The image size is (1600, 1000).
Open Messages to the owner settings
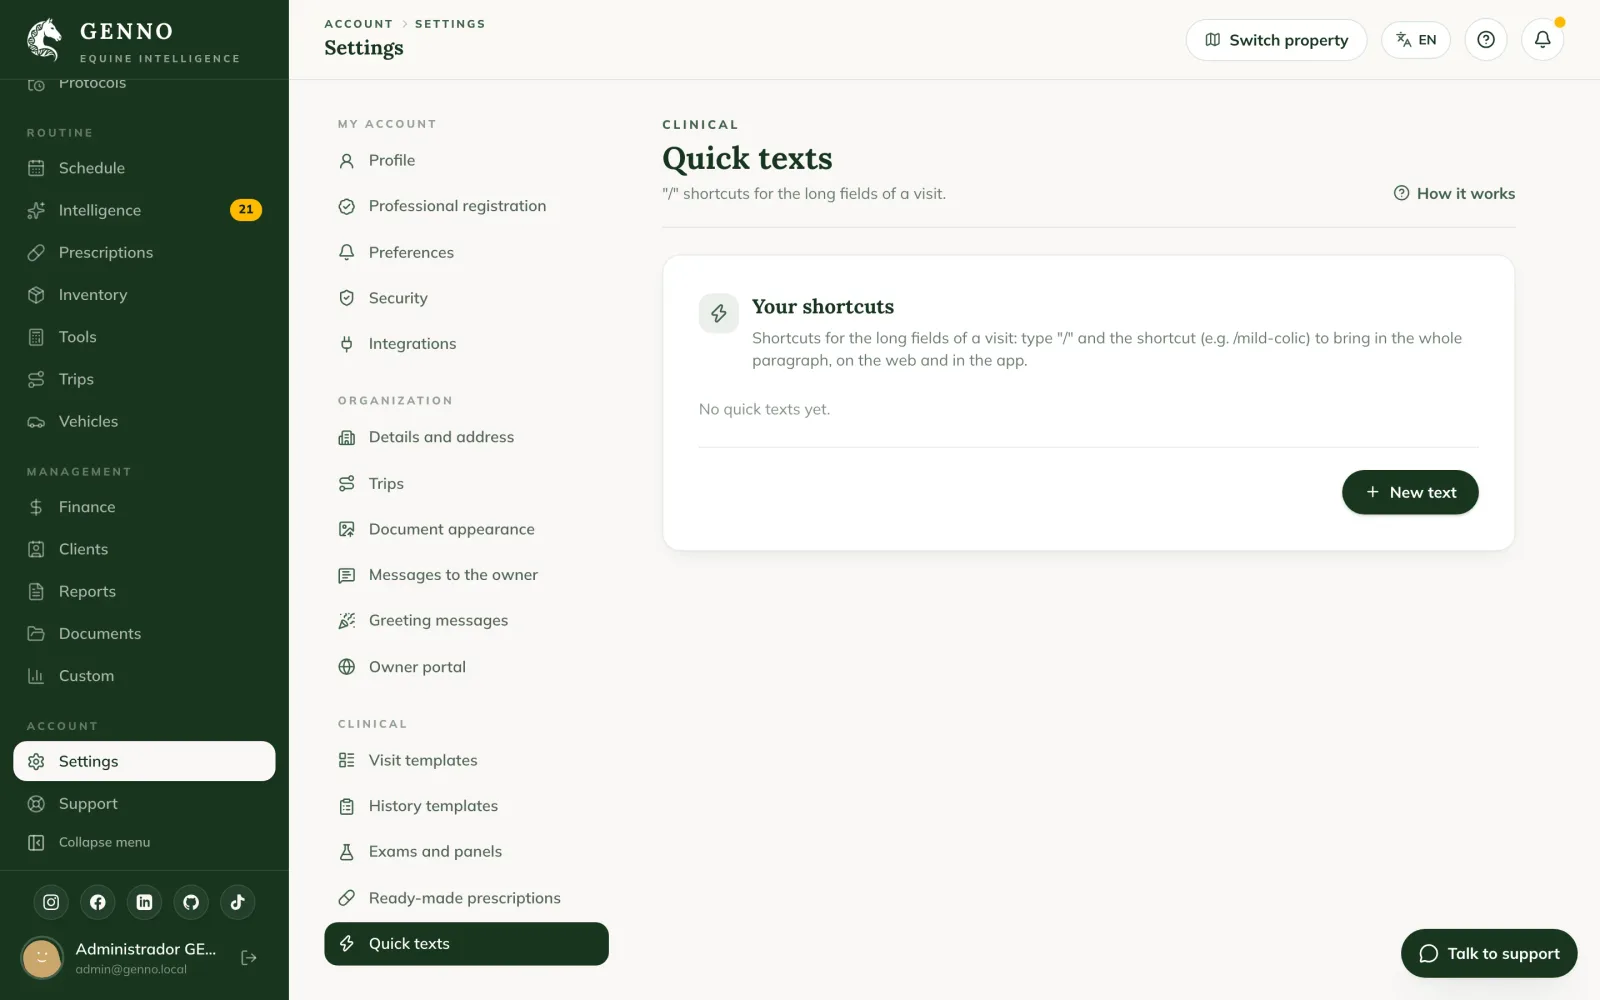[466, 575]
